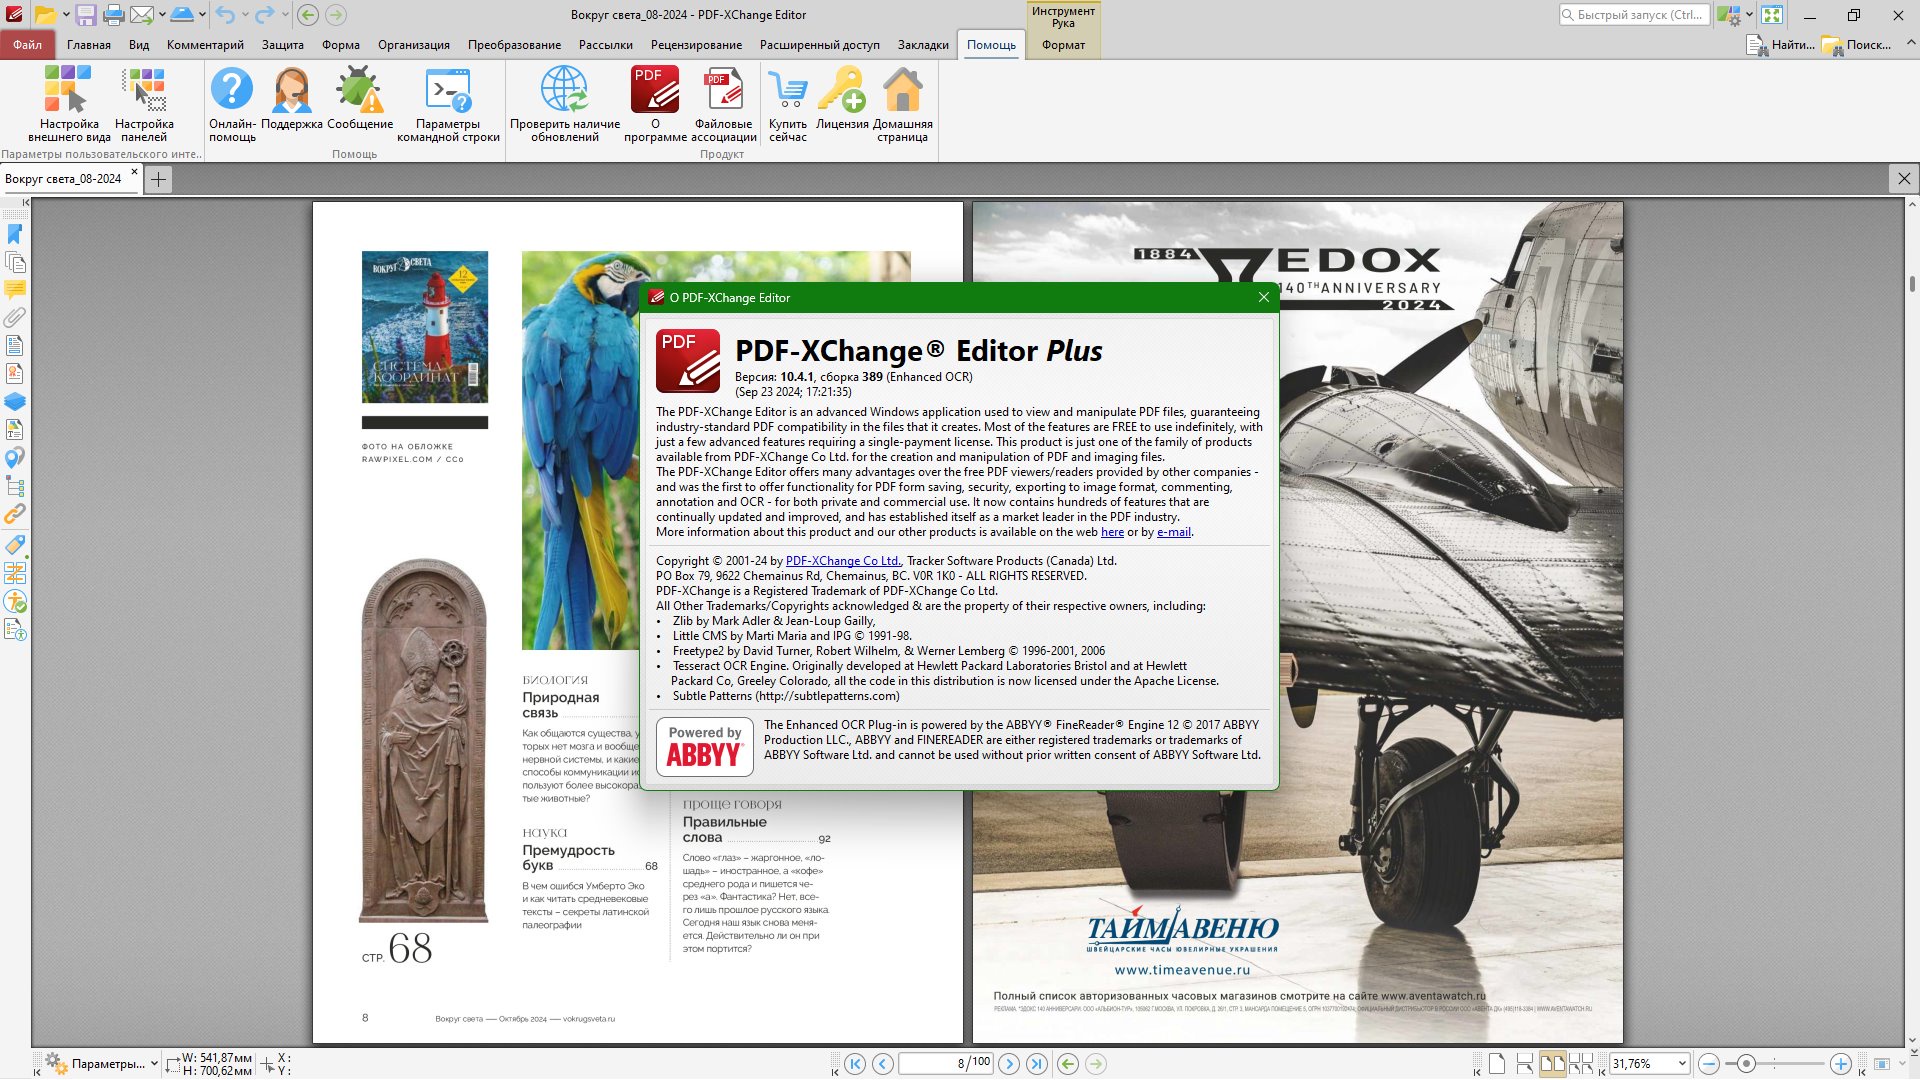The image size is (1920, 1080).
Task: Switch to single page layout
Action: click(1497, 1064)
